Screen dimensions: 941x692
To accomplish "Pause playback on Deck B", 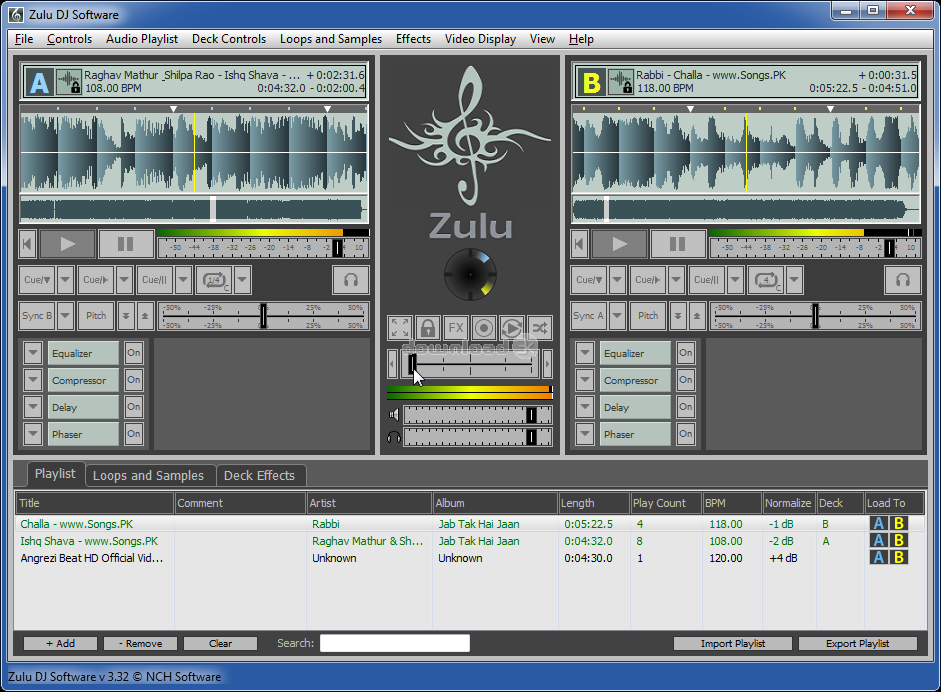I will coord(677,243).
